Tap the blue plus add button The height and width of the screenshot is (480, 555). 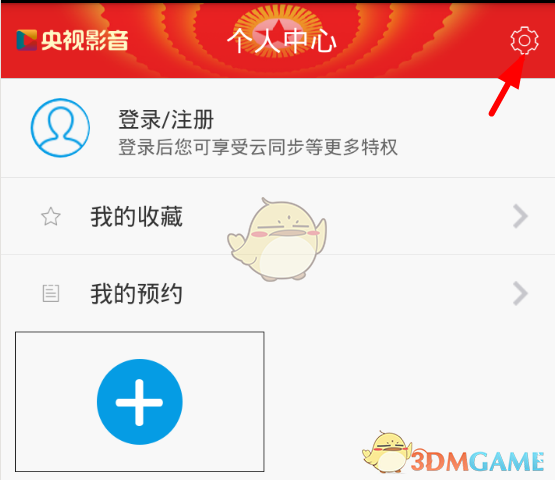tap(139, 402)
